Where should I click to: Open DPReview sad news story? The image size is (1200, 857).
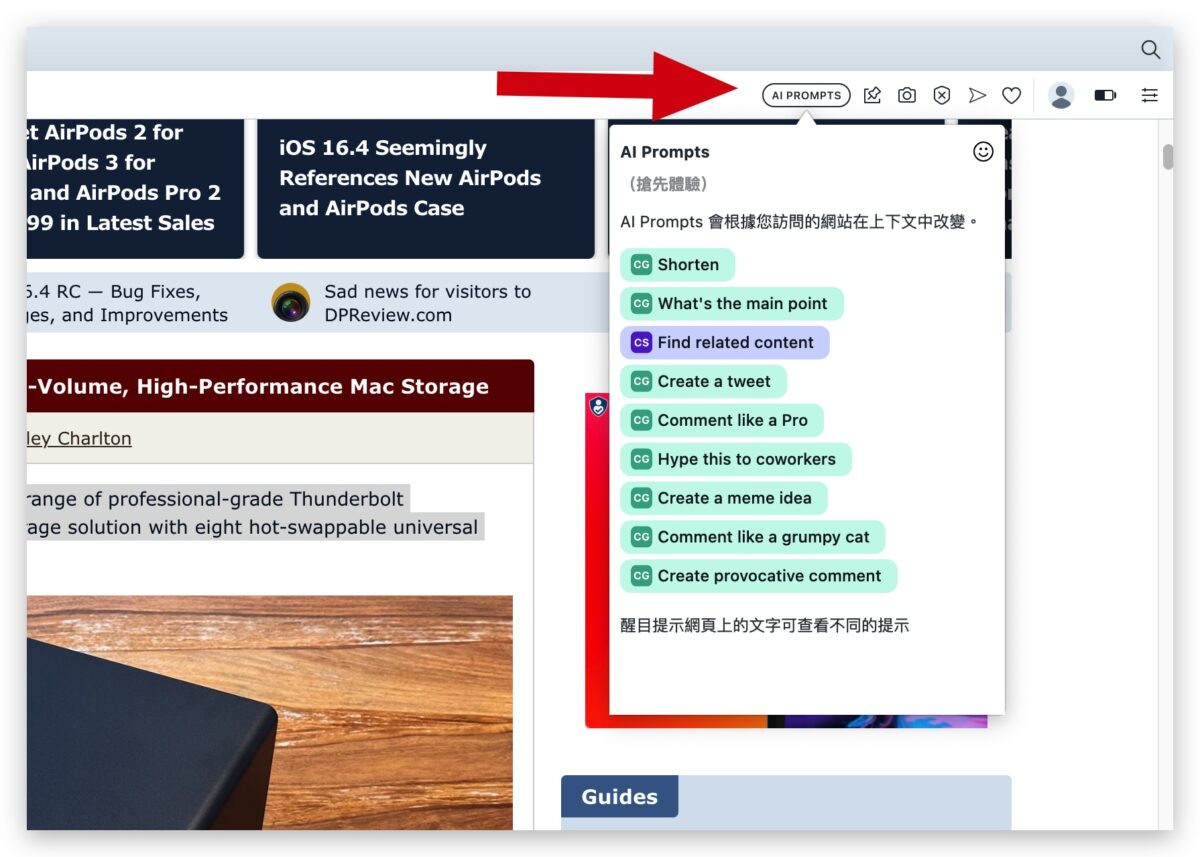pos(427,303)
